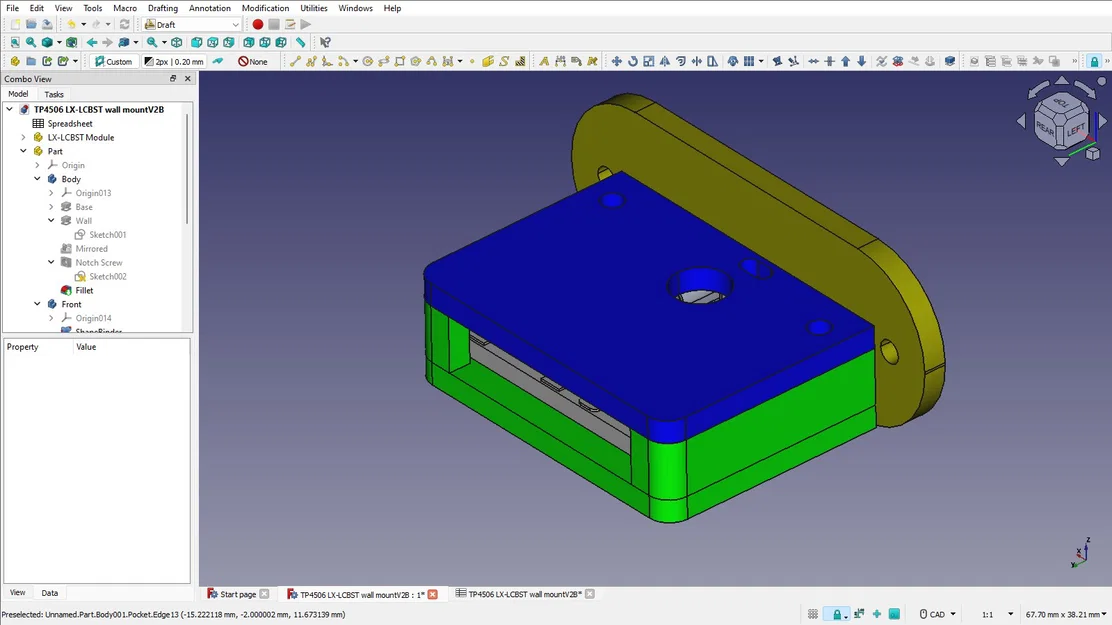Select the Draft Rotate tool
This screenshot has width=1112, height=625.
(633, 62)
